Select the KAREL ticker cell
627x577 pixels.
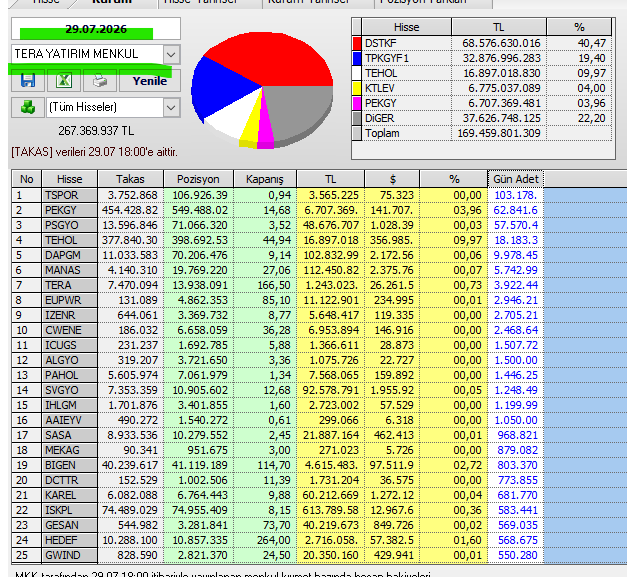tap(70, 495)
